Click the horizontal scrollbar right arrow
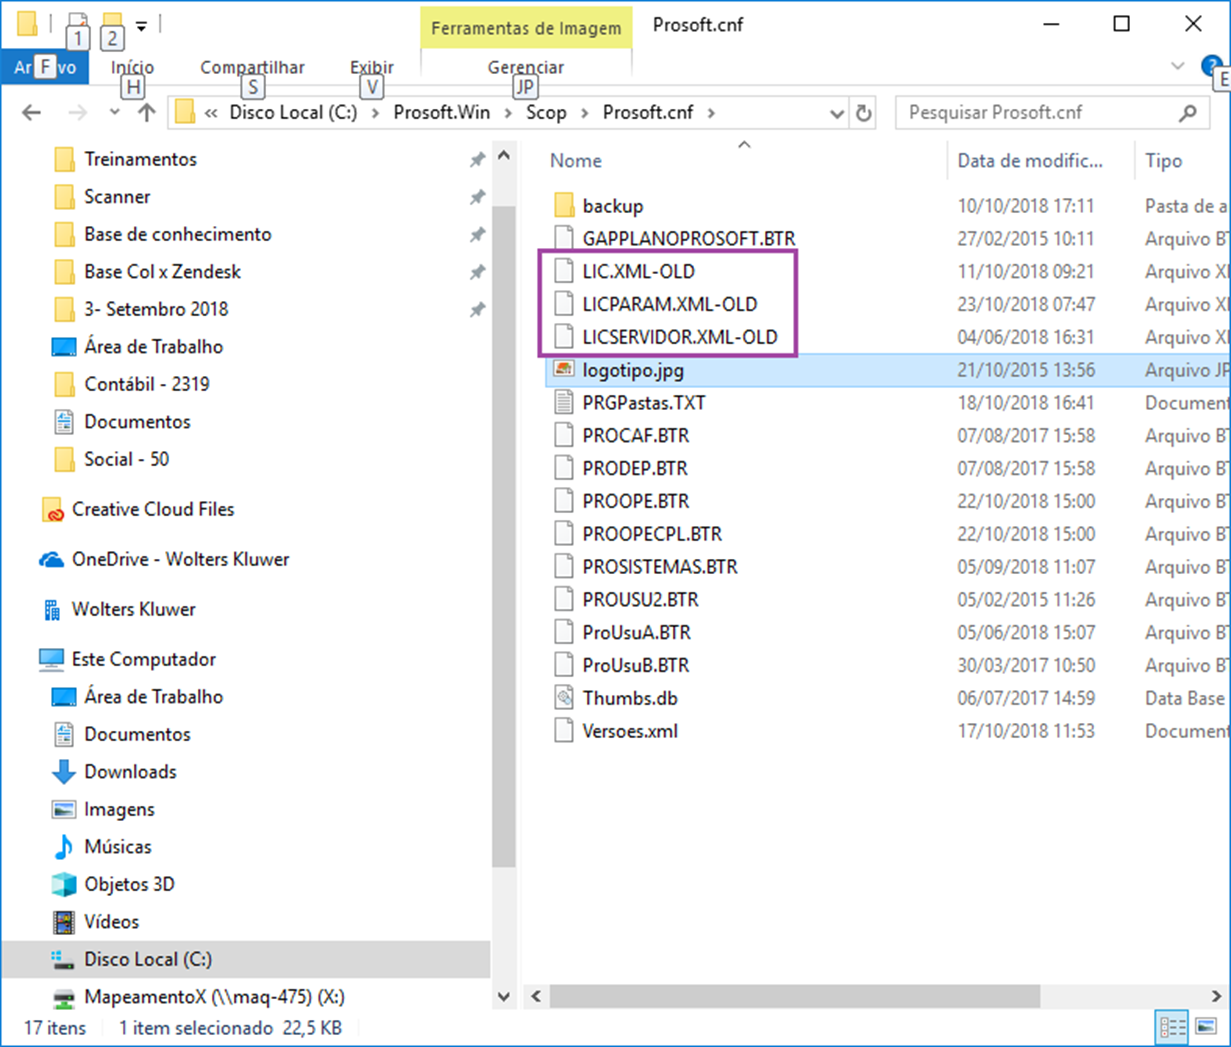The width and height of the screenshot is (1231, 1047). 1216,997
